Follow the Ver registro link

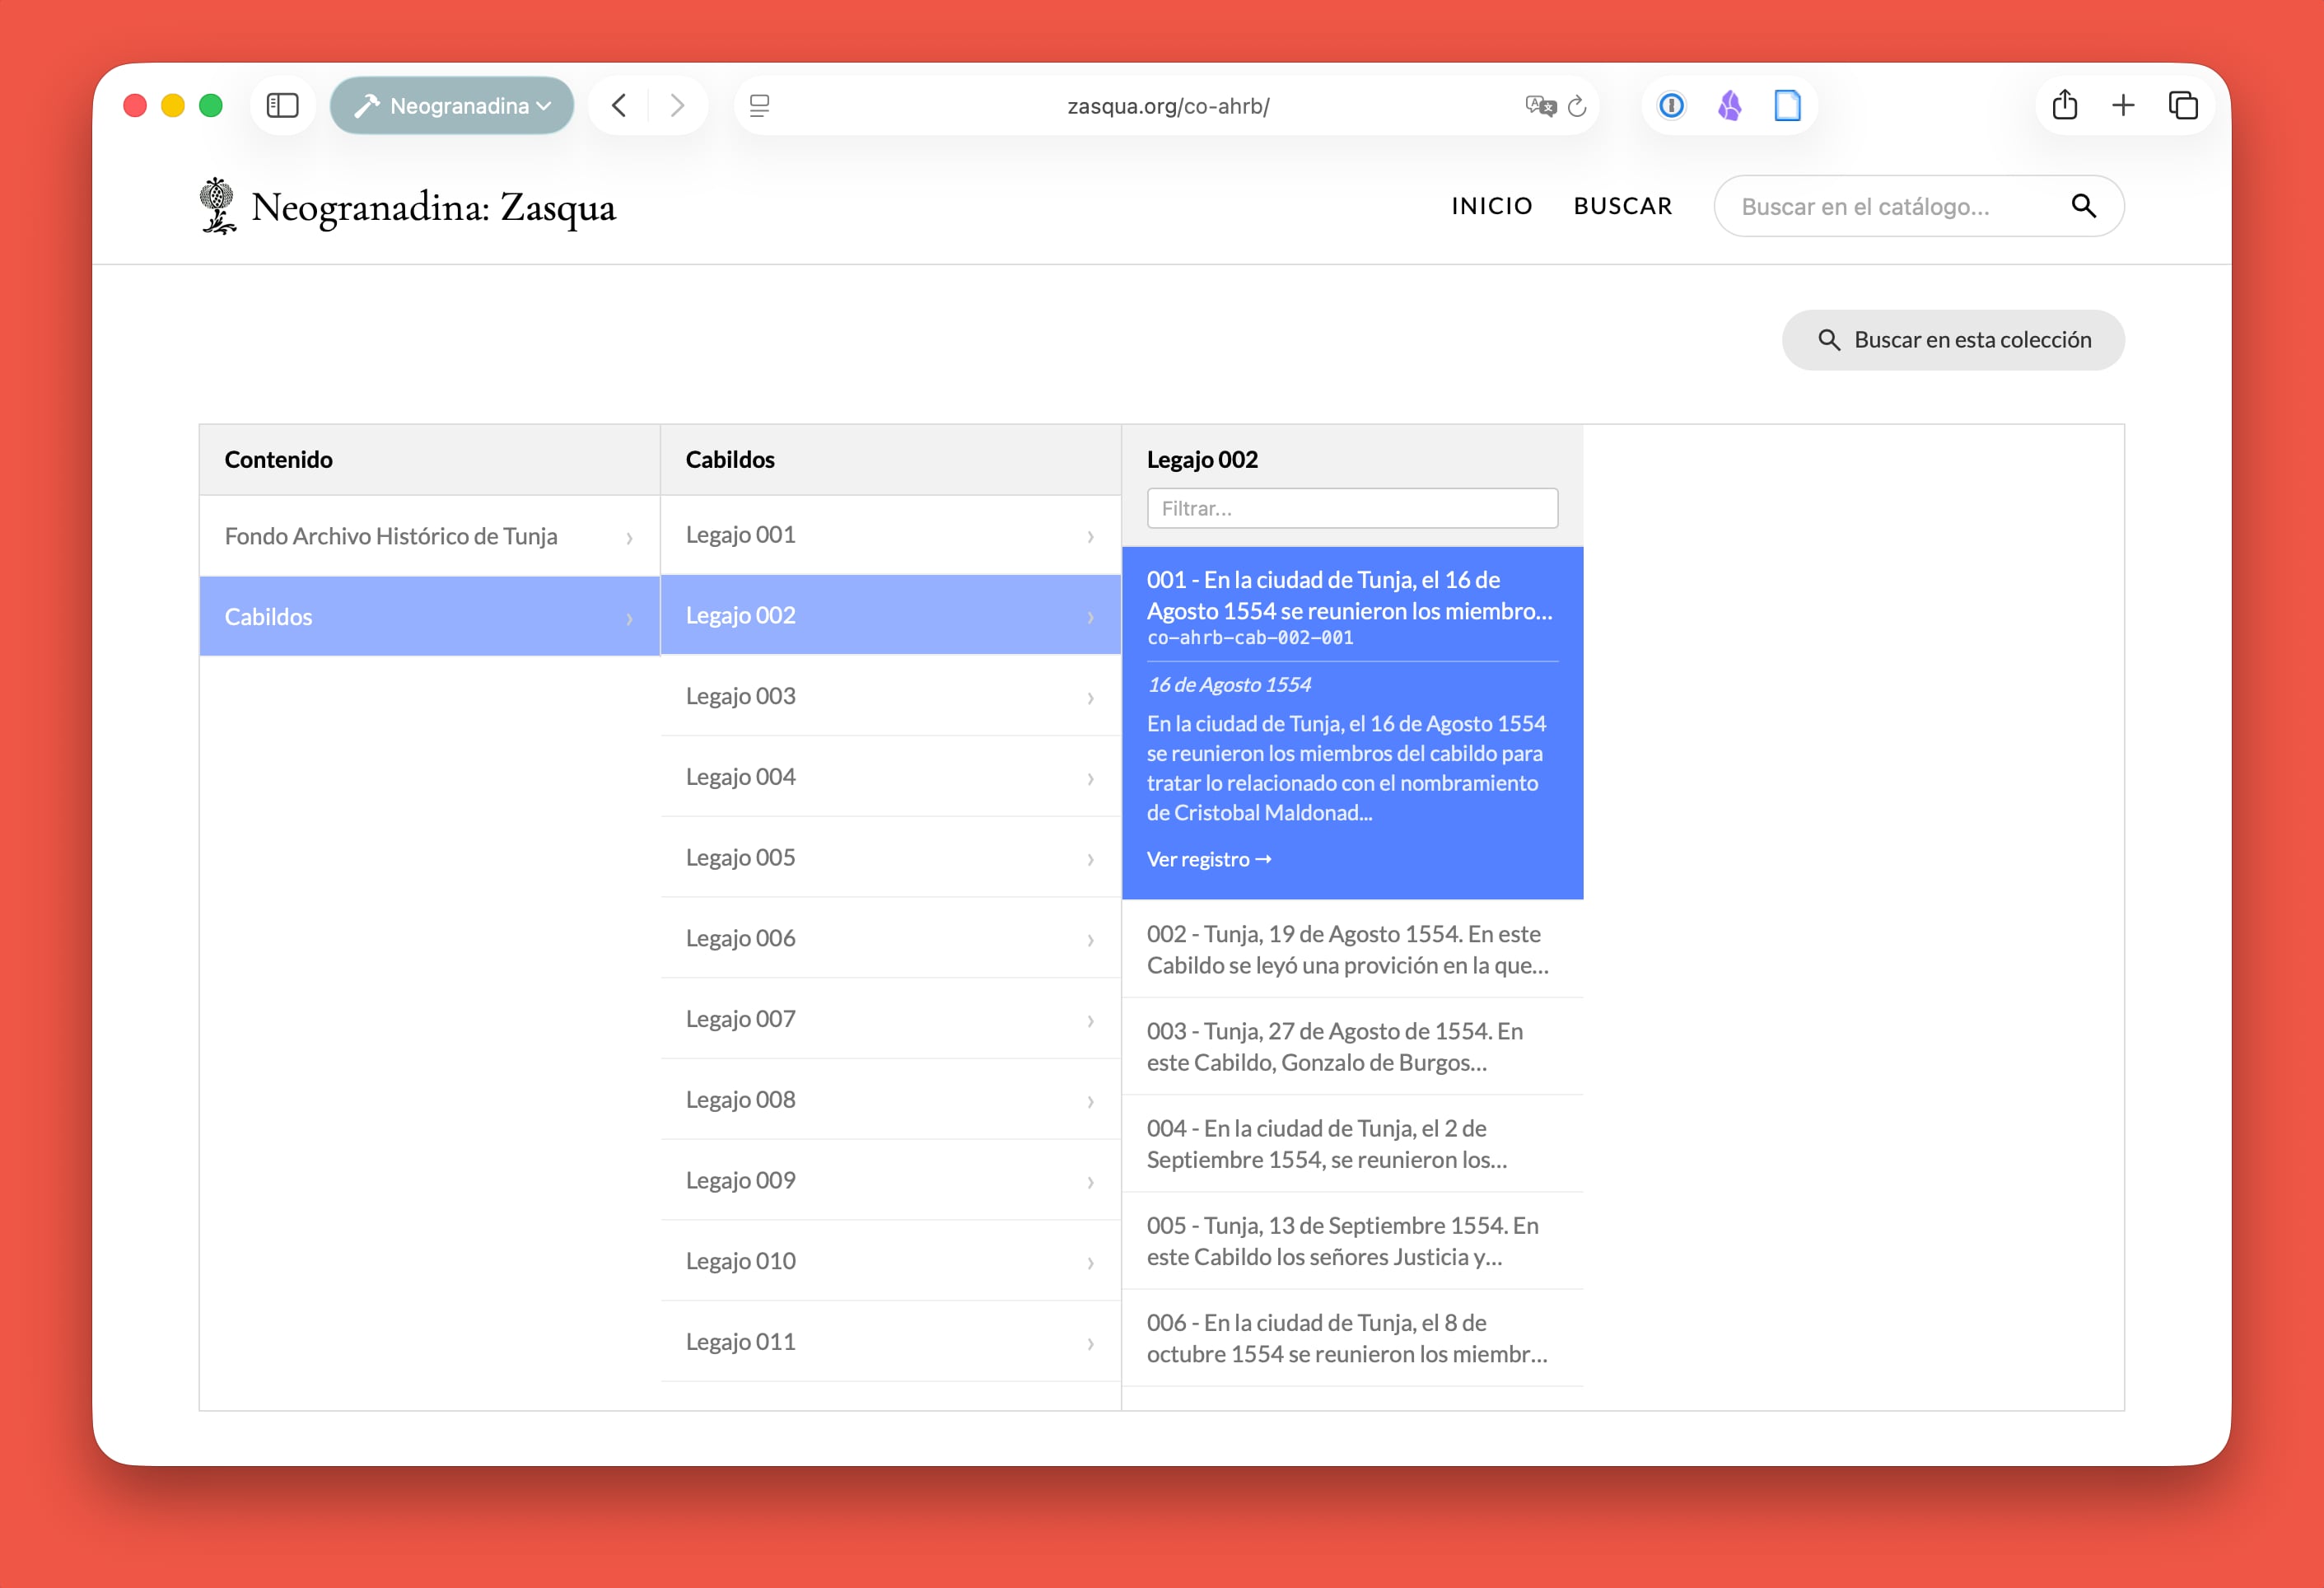coord(1208,860)
